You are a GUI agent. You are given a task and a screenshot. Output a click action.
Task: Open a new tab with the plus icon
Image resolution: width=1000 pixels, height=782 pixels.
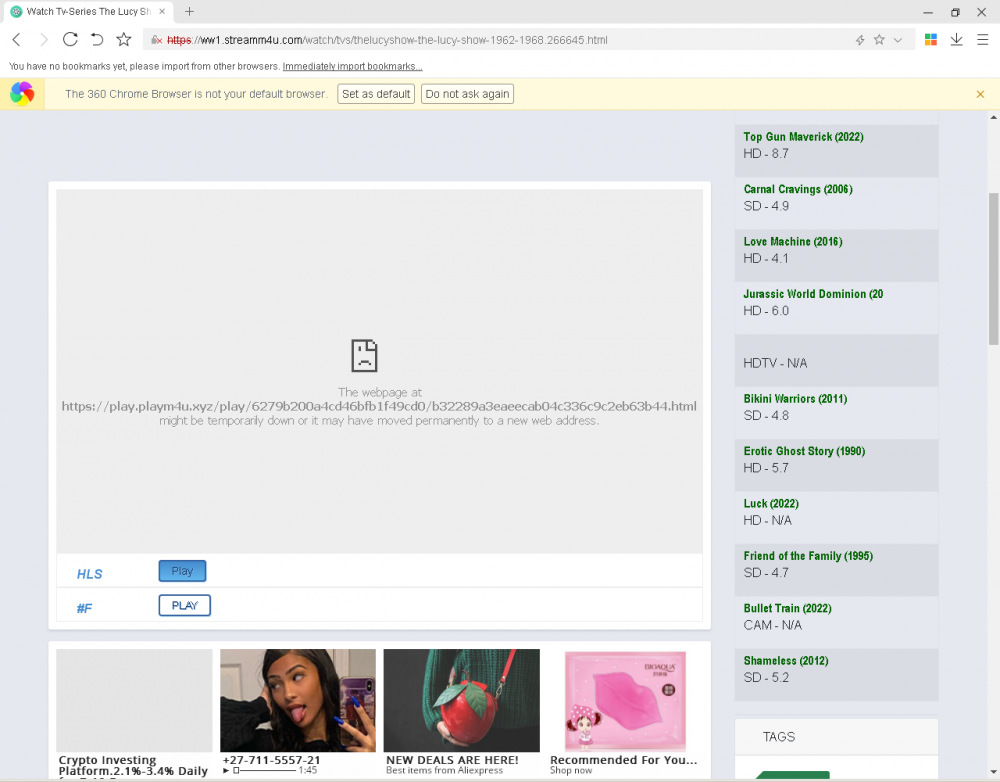[189, 12]
